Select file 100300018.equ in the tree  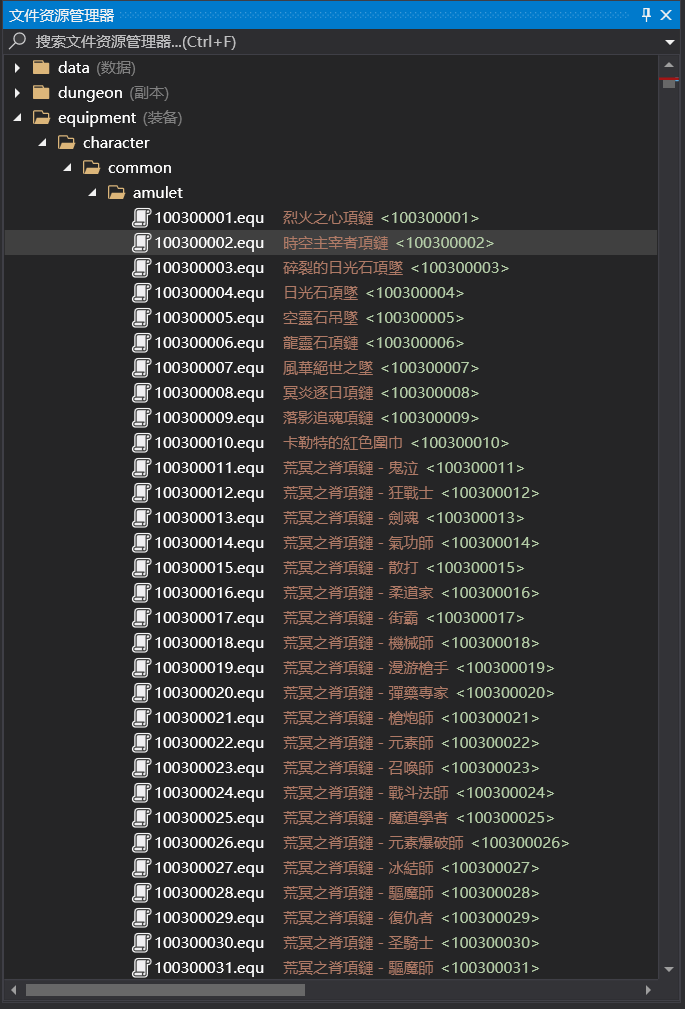click(x=209, y=643)
